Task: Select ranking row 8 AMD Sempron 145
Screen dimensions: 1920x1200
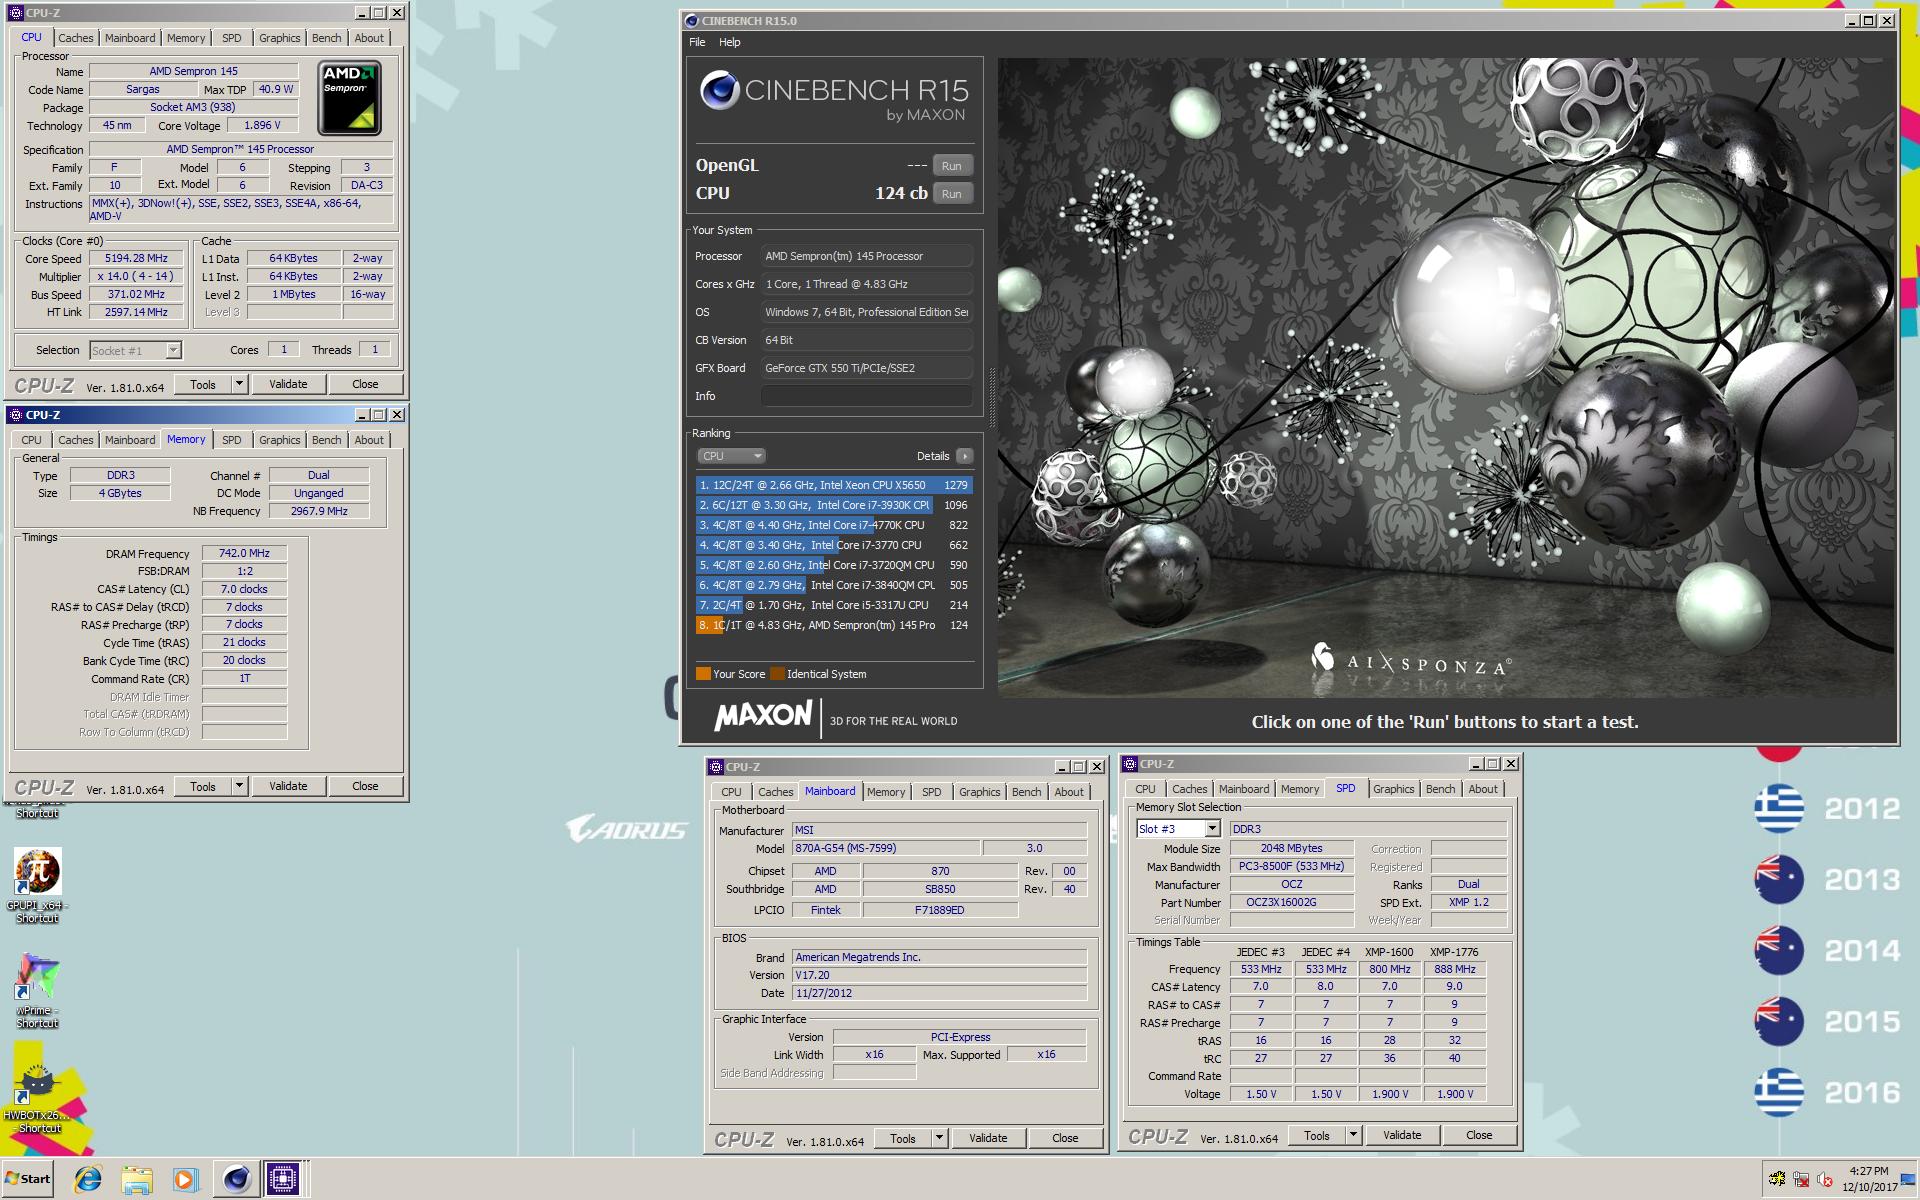Action: click(x=834, y=625)
